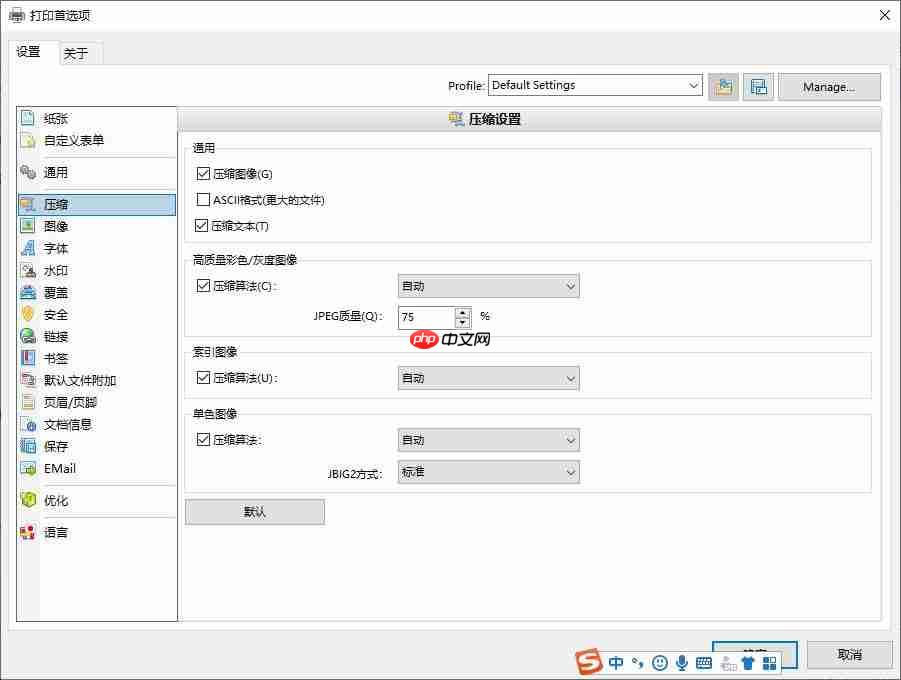Open the 字体 fonts icon
Screen dimensions: 901x680
28,248
